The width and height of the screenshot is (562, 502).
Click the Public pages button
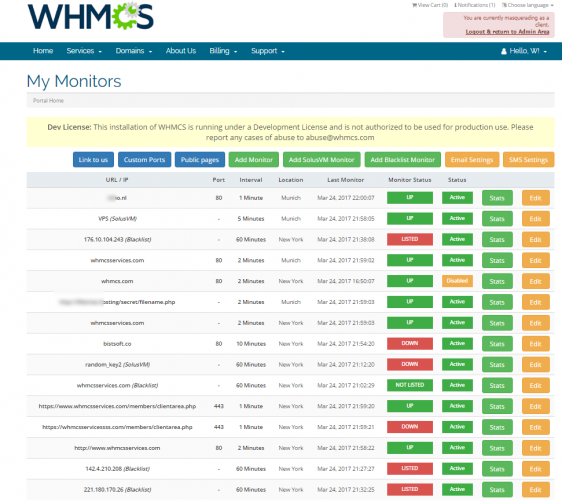[x=200, y=160]
